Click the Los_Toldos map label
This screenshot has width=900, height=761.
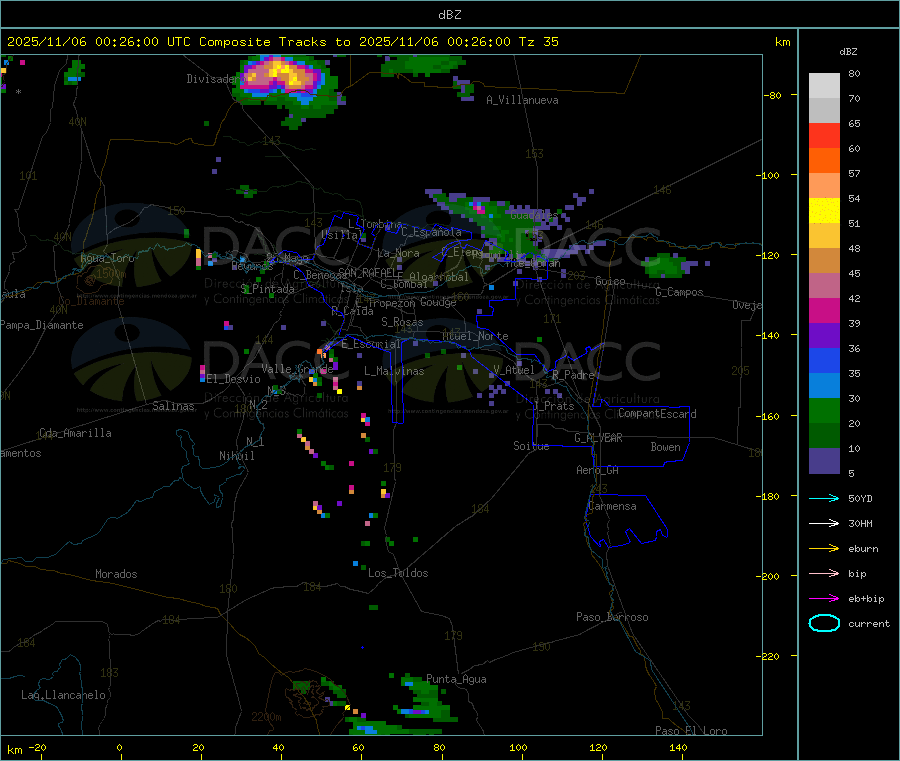pos(398,573)
